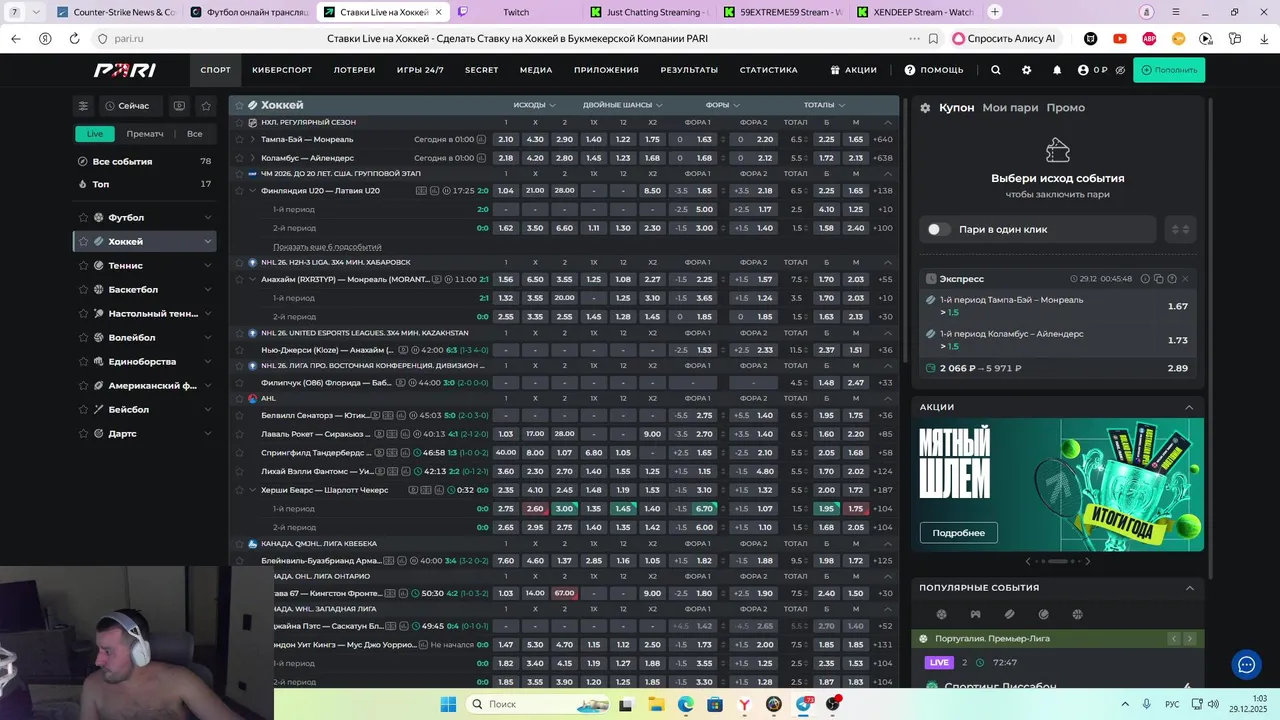
Task: Toggle Пари в один клик switch
Action: pyautogui.click(x=938, y=229)
